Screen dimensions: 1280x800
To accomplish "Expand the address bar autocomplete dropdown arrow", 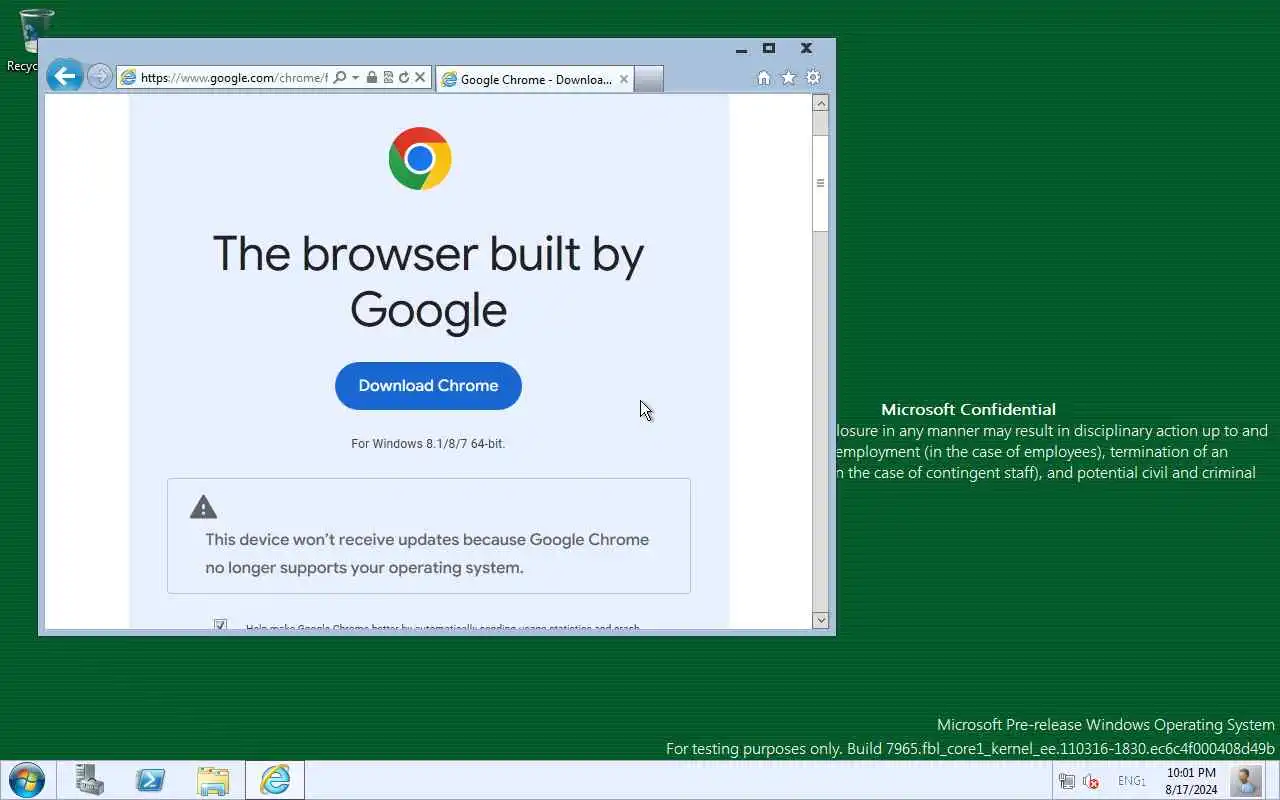I will (355, 77).
